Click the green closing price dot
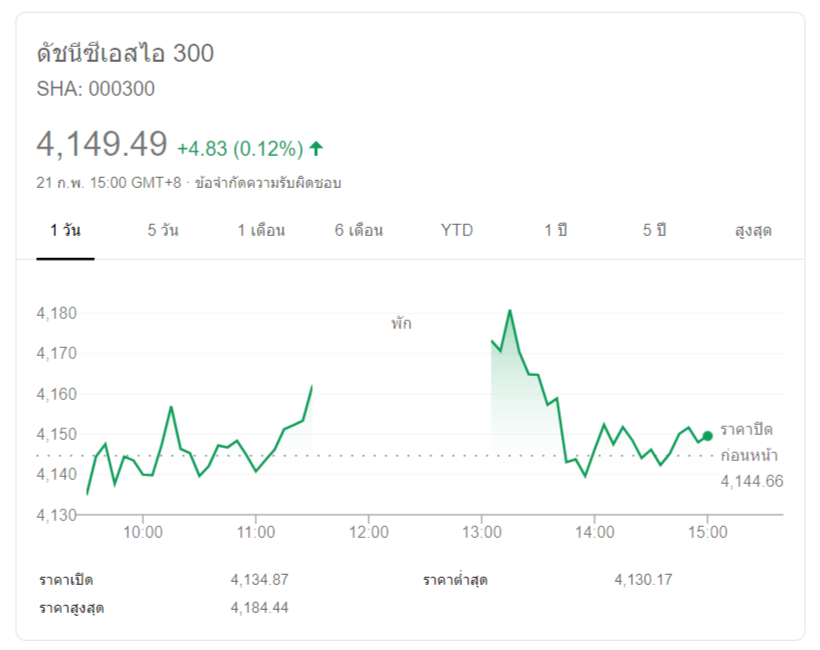The width and height of the screenshot is (820, 650). pos(708,435)
